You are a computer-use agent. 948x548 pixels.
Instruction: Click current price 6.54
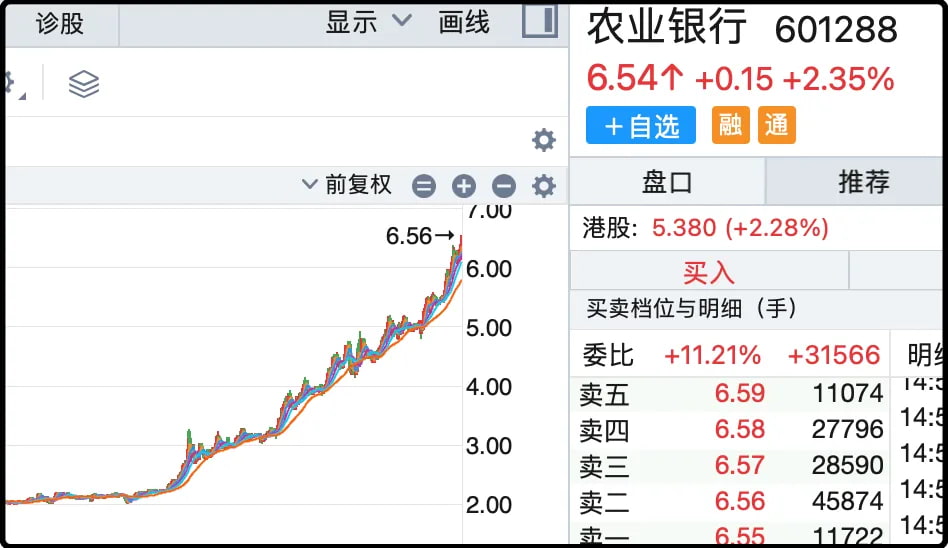click(x=635, y=78)
